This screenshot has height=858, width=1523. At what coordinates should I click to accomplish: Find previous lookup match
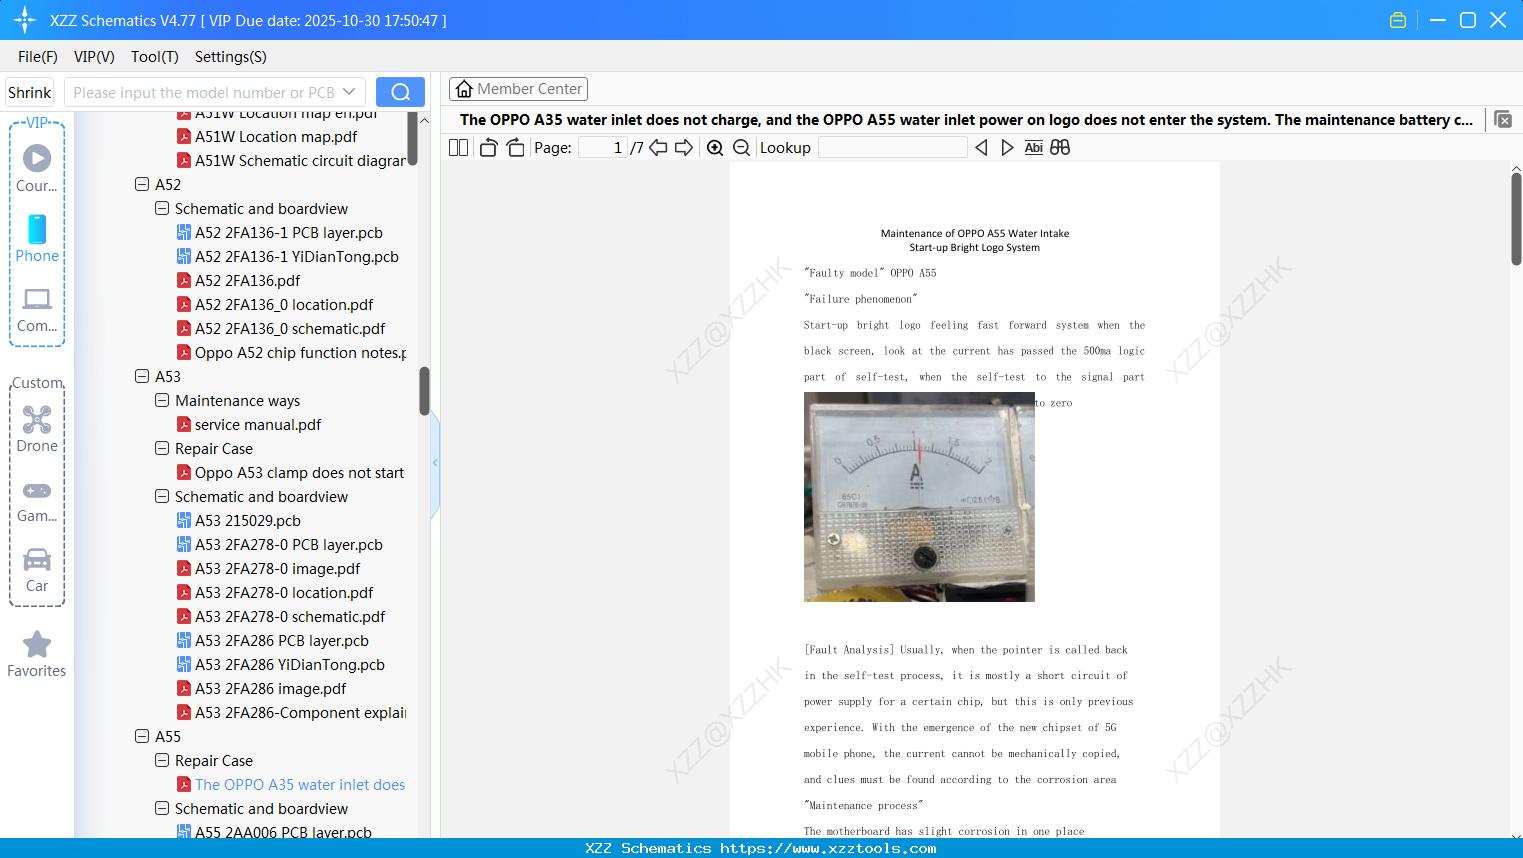pyautogui.click(x=981, y=148)
